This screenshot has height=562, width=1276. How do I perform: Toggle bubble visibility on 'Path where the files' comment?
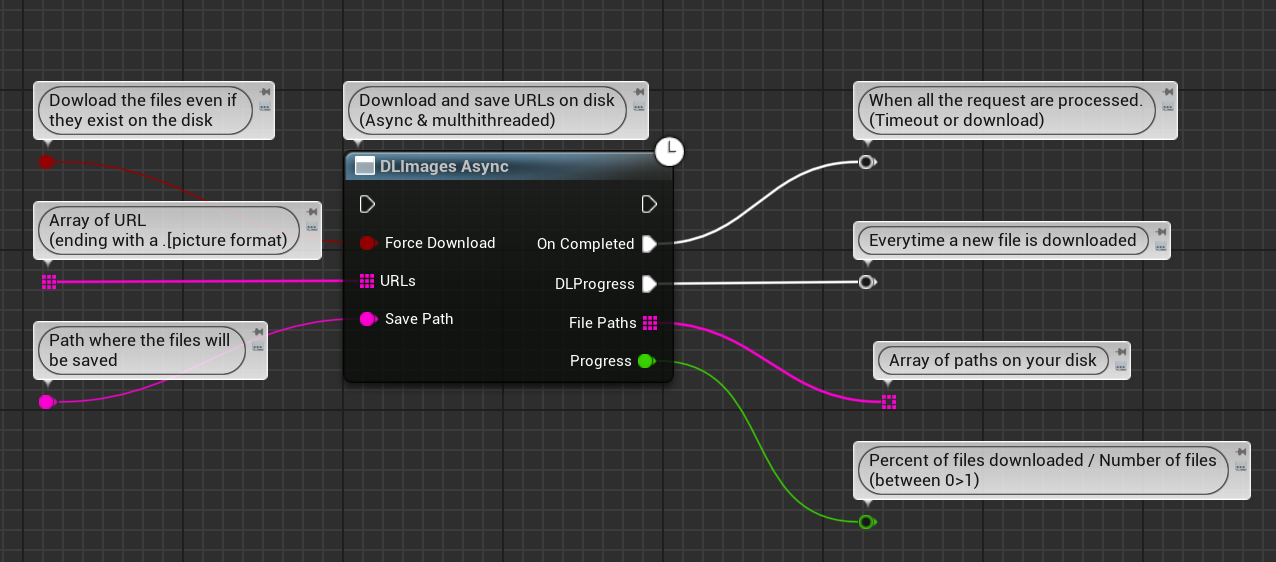click(x=257, y=347)
